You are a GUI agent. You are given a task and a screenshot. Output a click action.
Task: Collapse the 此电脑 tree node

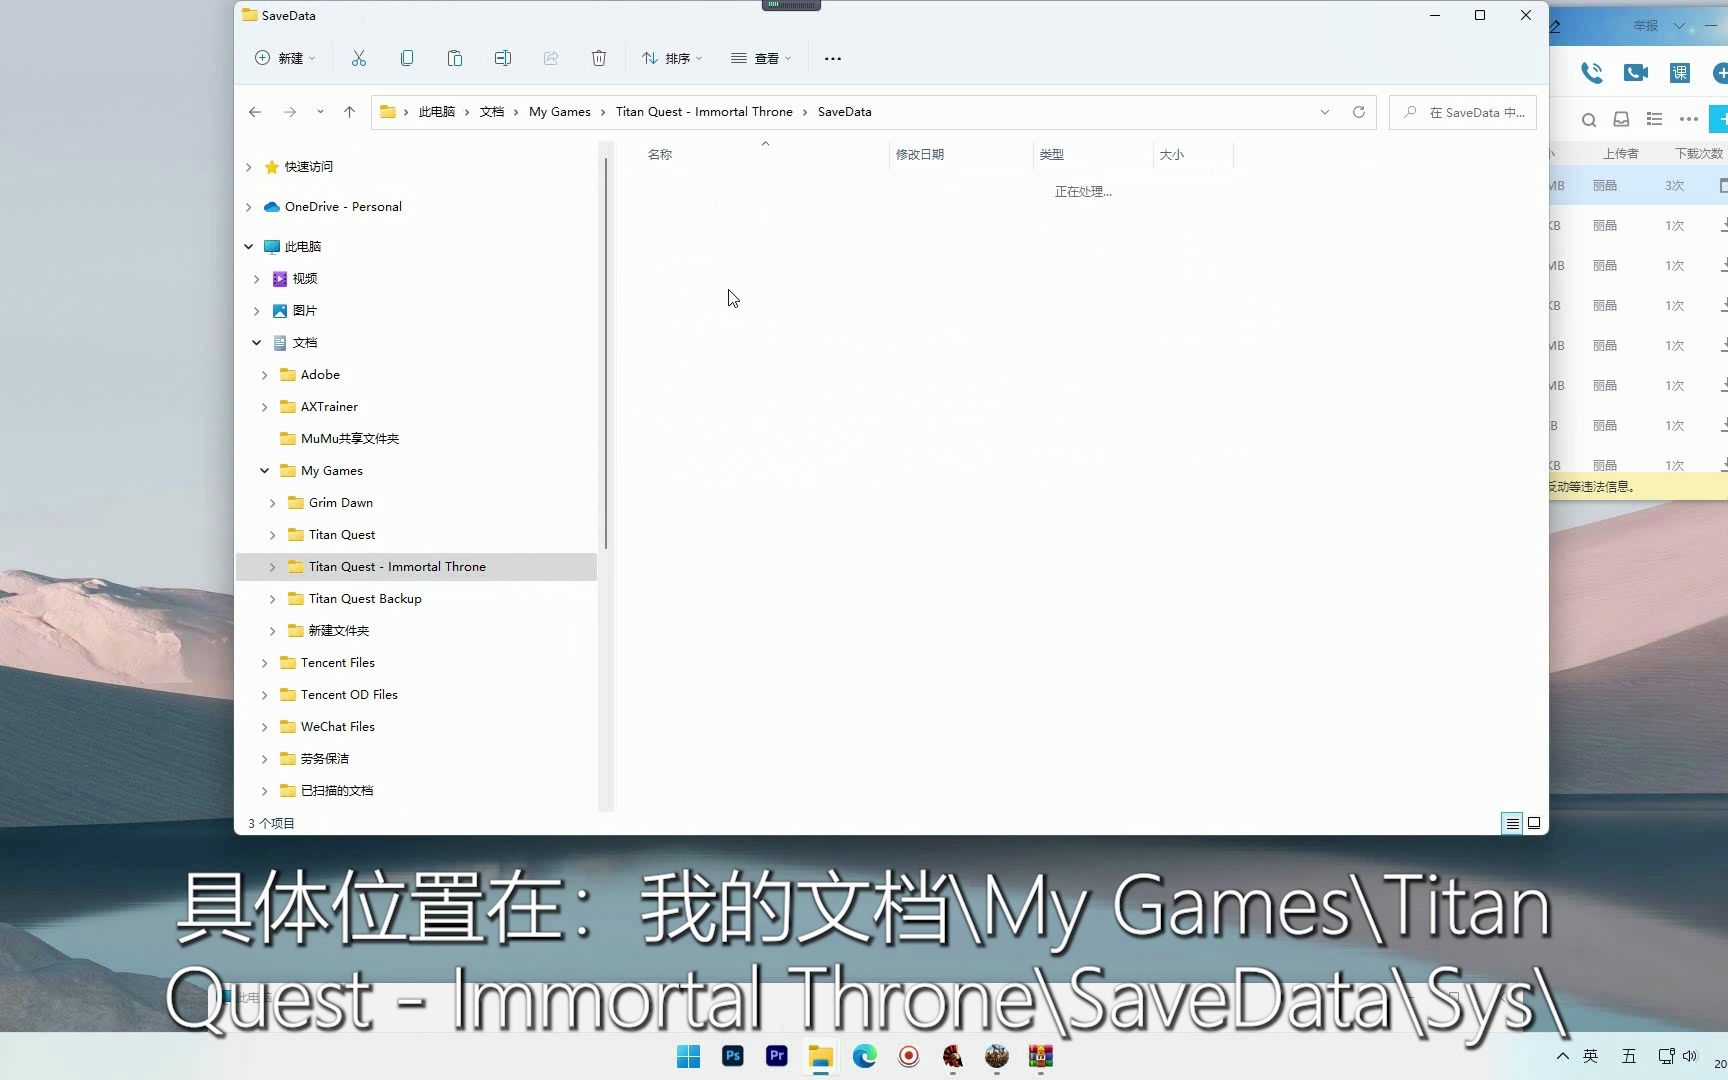249,247
